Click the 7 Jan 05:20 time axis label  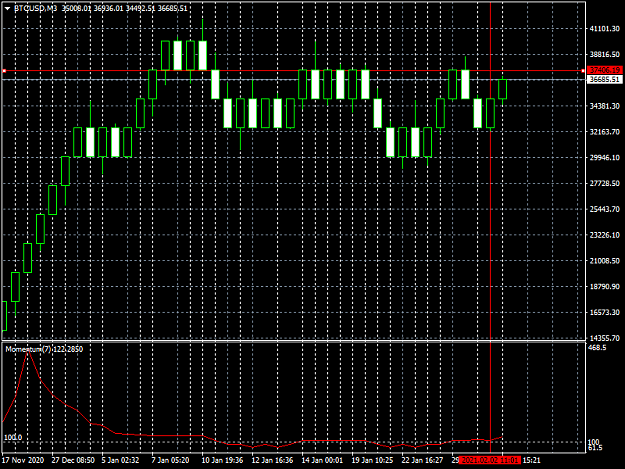pos(170,460)
